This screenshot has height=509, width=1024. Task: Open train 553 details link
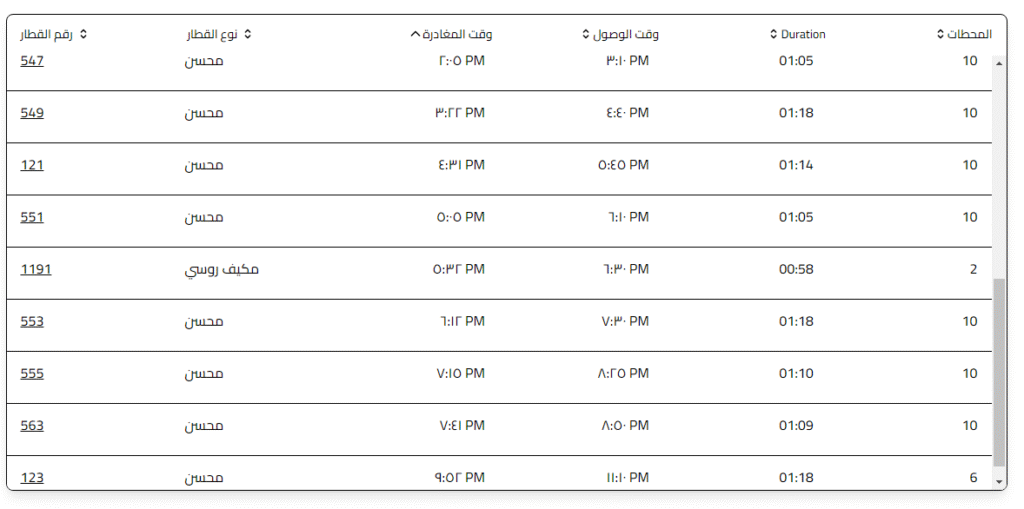pos(32,321)
